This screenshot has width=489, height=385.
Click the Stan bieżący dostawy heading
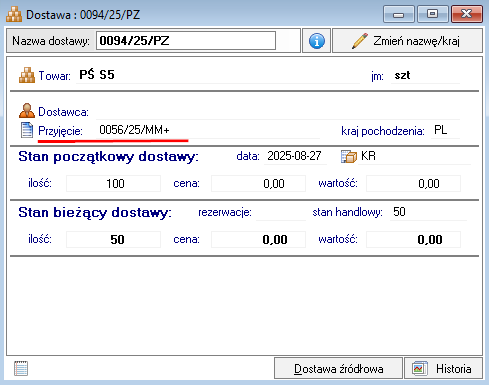point(95,213)
